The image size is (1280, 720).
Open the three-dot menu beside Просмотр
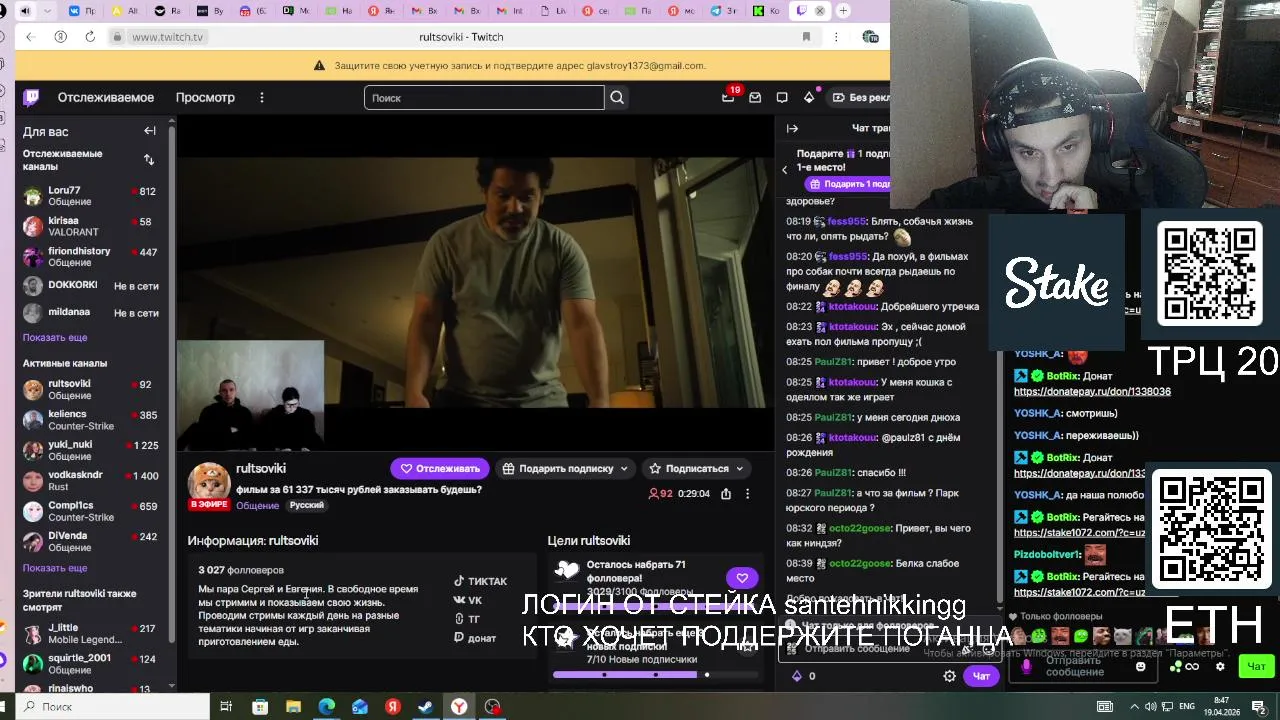tap(262, 97)
